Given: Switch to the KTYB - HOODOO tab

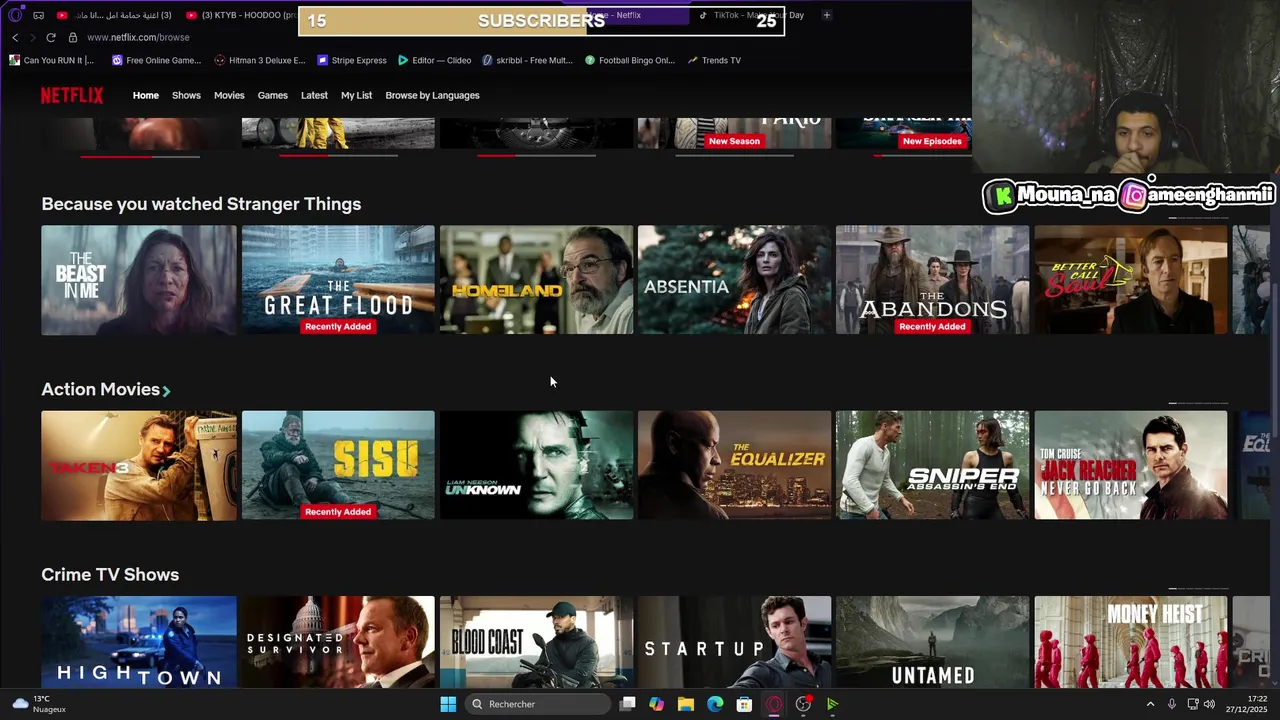Looking at the screenshot, I should (x=241, y=15).
